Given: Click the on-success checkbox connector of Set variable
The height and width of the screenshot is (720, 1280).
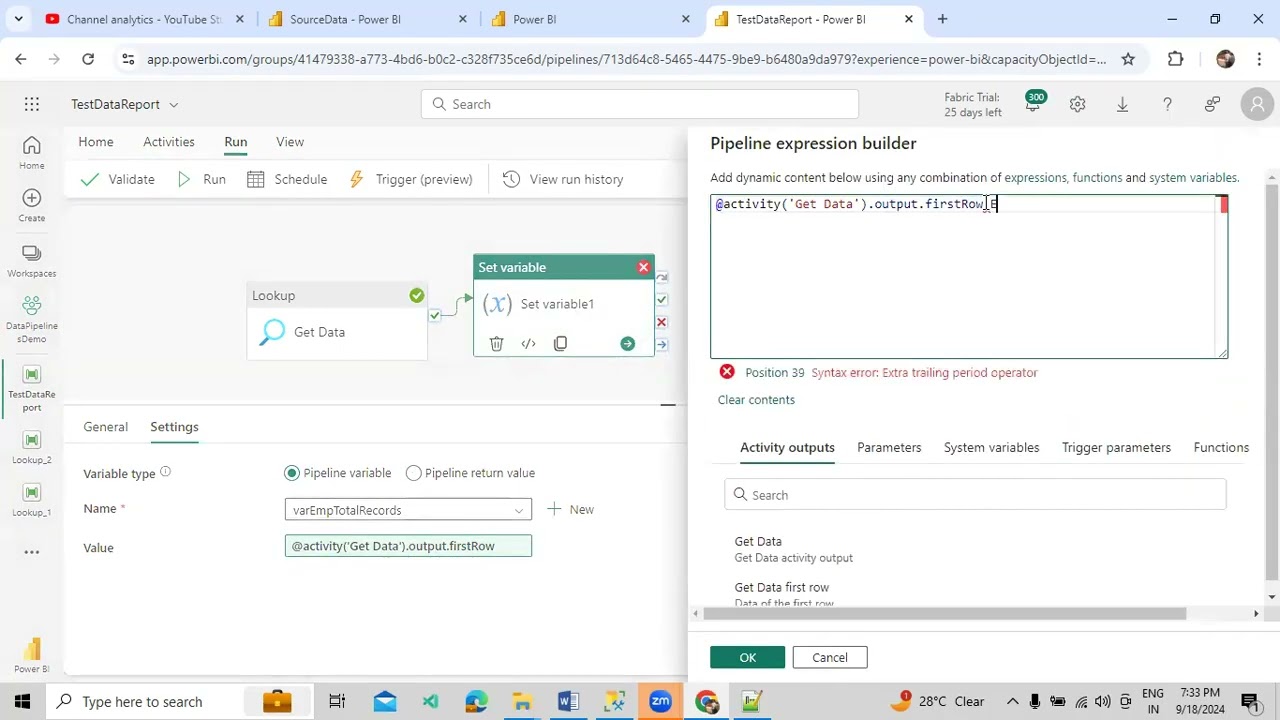Looking at the screenshot, I should [x=662, y=300].
